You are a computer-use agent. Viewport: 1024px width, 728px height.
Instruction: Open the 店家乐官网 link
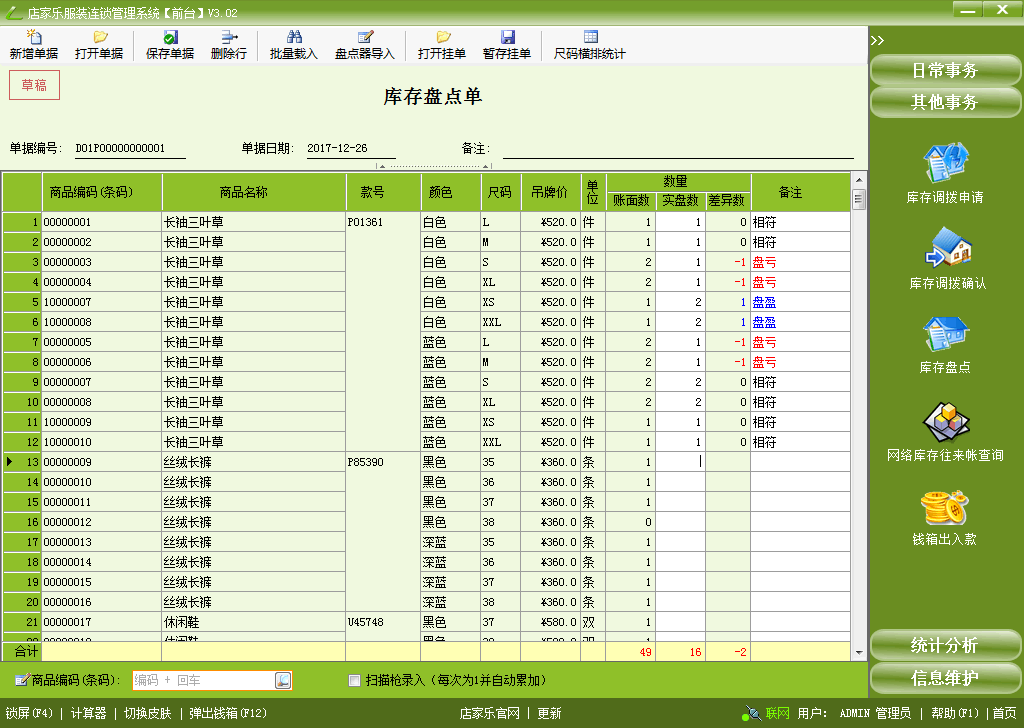490,713
